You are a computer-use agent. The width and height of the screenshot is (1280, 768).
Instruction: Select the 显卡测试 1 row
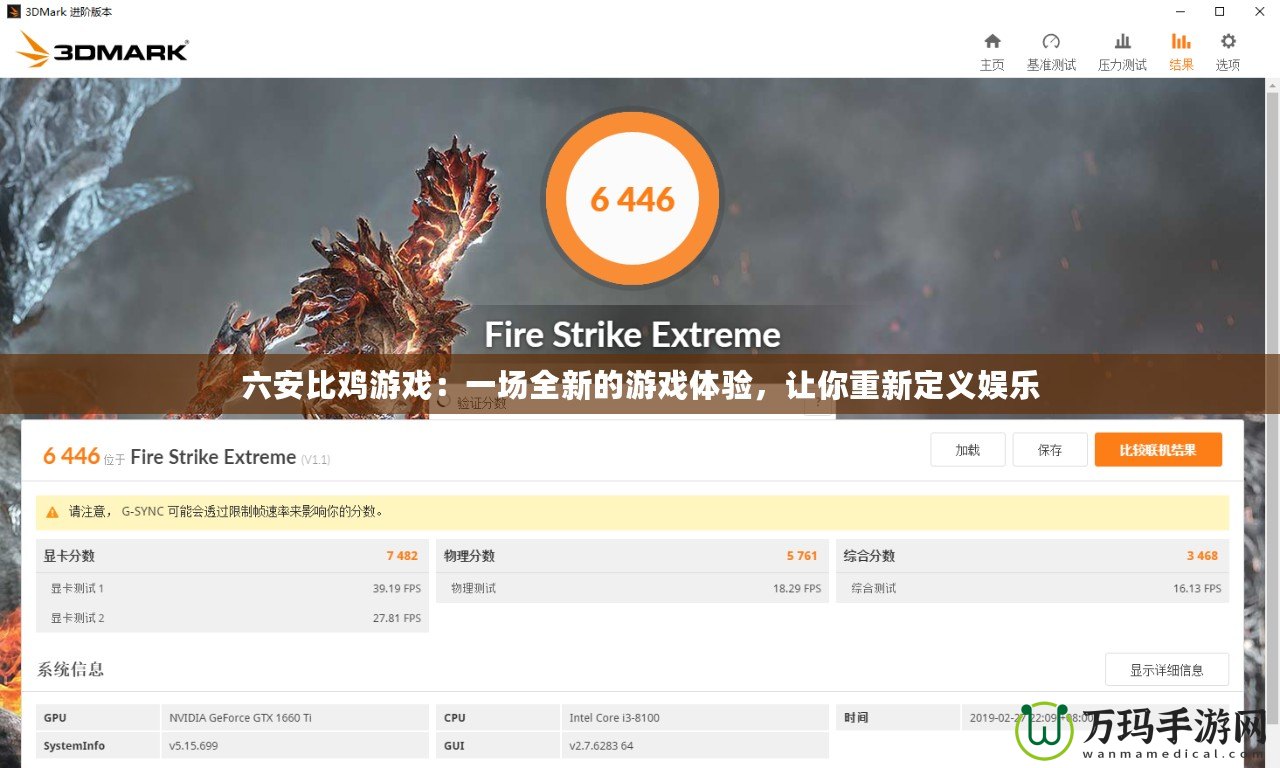click(x=232, y=588)
